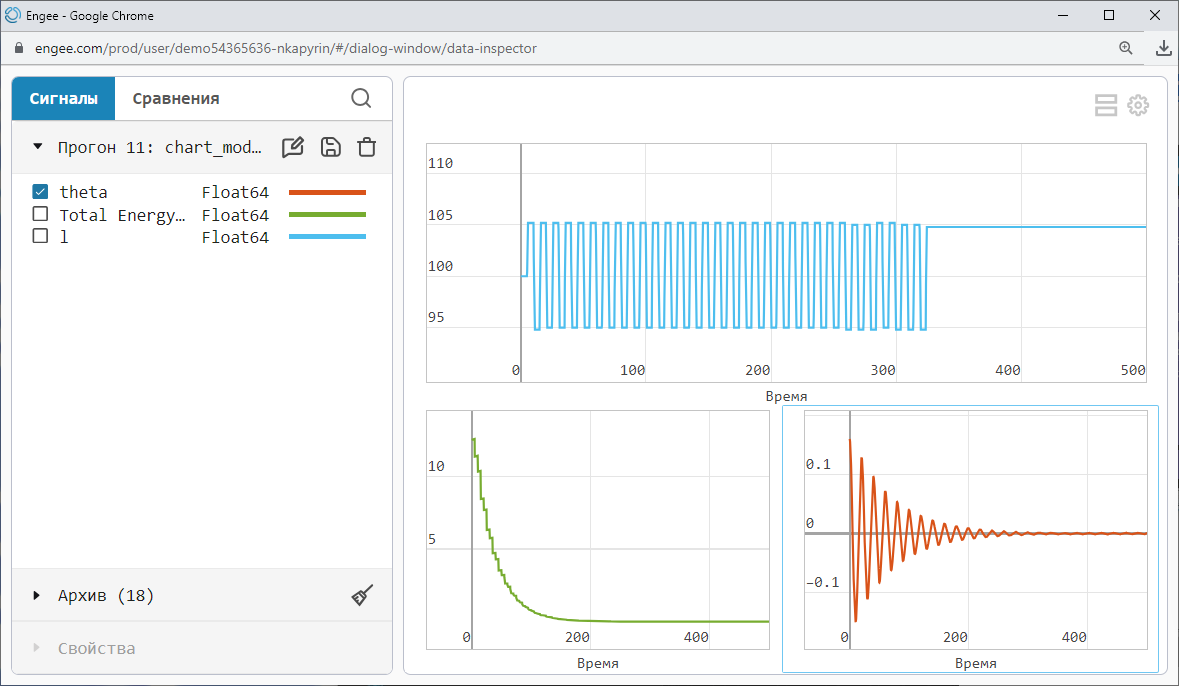Click the browser zoom magnifier icon
This screenshot has height=686, width=1179.
tap(1126, 48)
